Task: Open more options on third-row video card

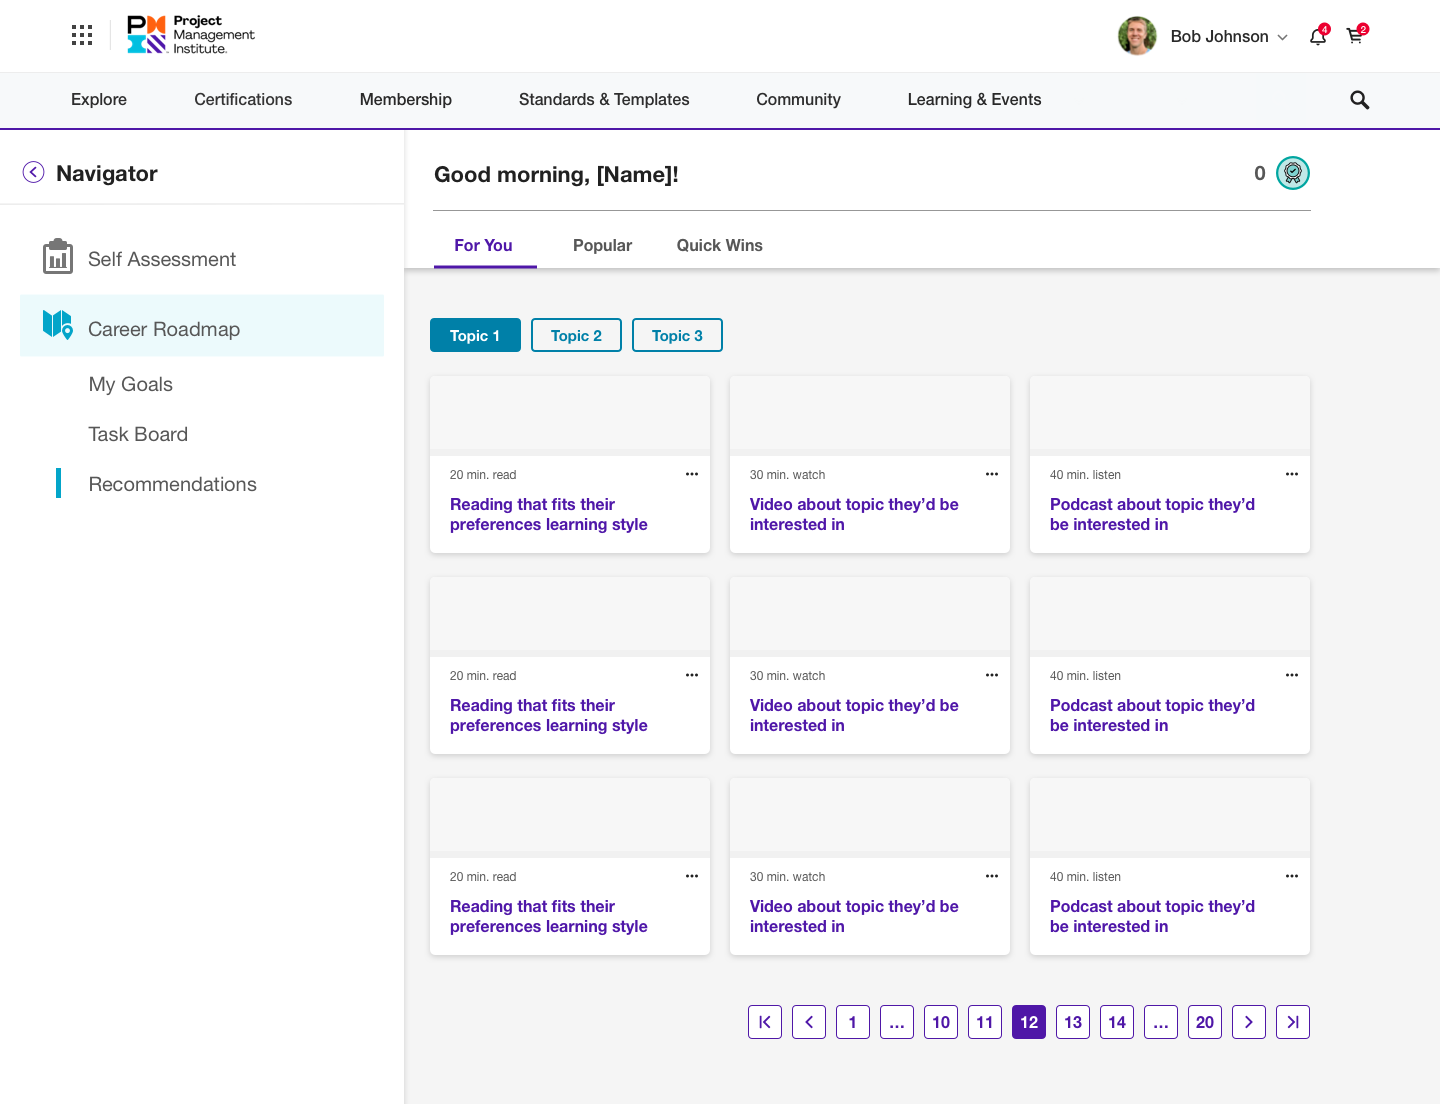Action: [992, 876]
